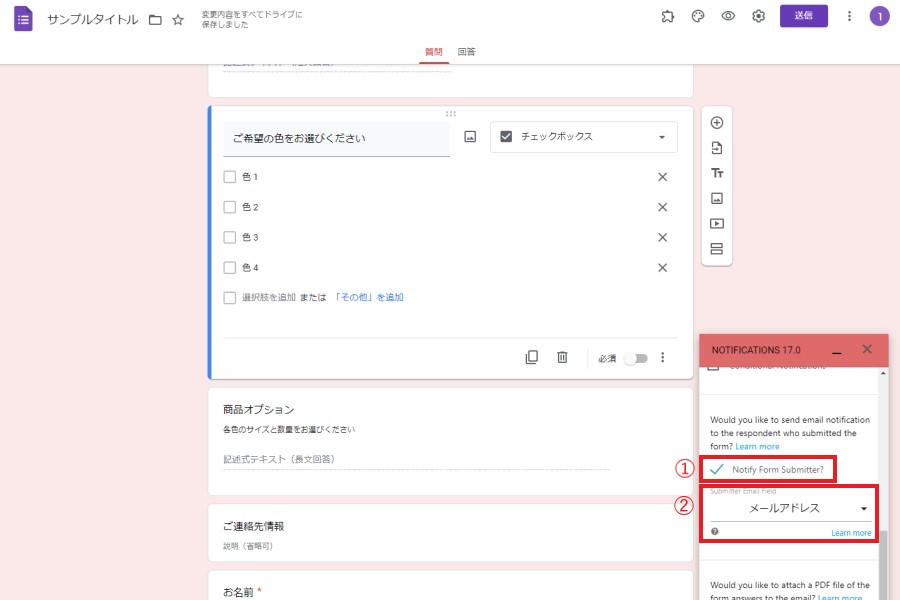This screenshot has height=600, width=900.
Task: Toggle the 必須 required switch
Action: (635, 358)
